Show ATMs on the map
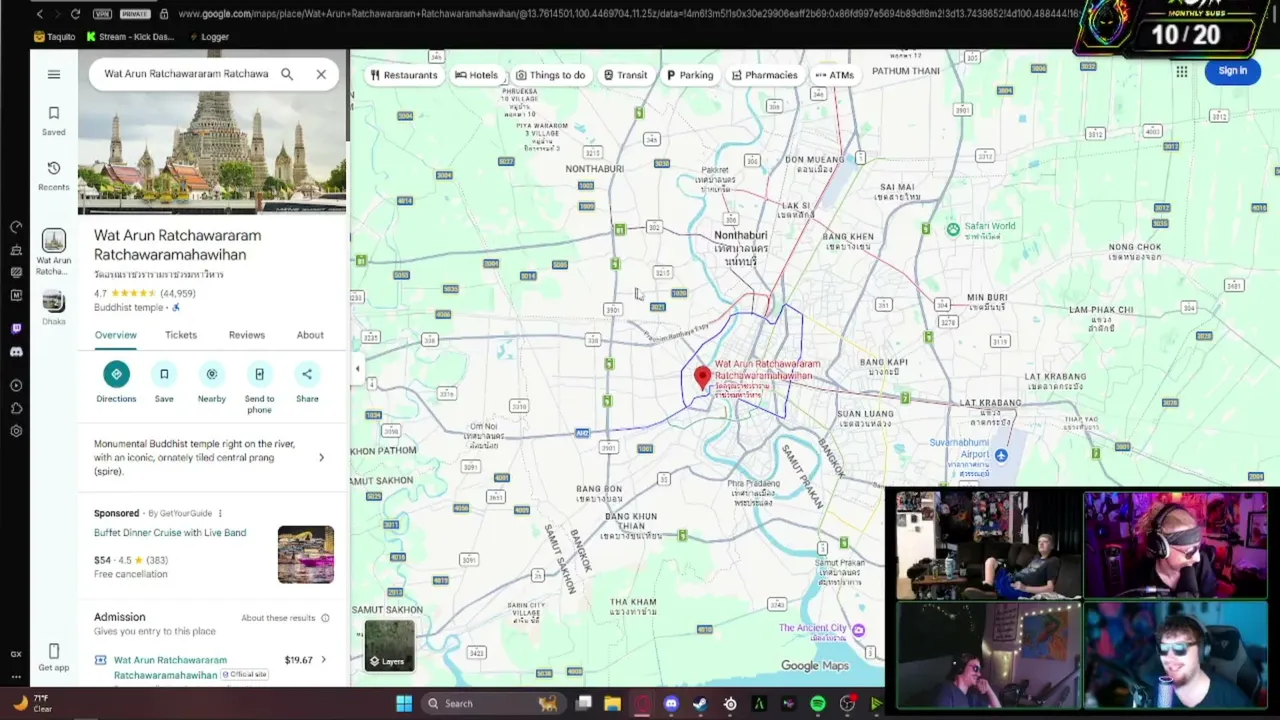Viewport: 1280px width, 720px height. coord(834,75)
